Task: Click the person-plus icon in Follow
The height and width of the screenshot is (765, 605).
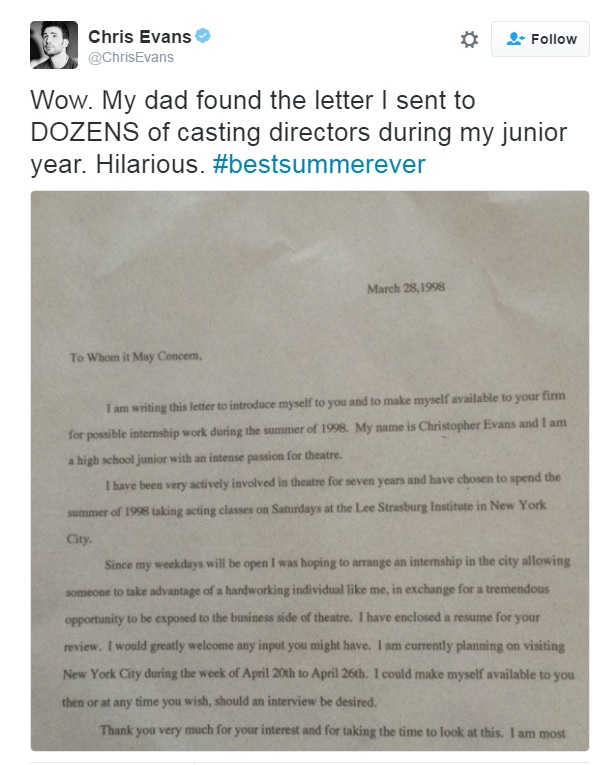Action: tap(515, 39)
